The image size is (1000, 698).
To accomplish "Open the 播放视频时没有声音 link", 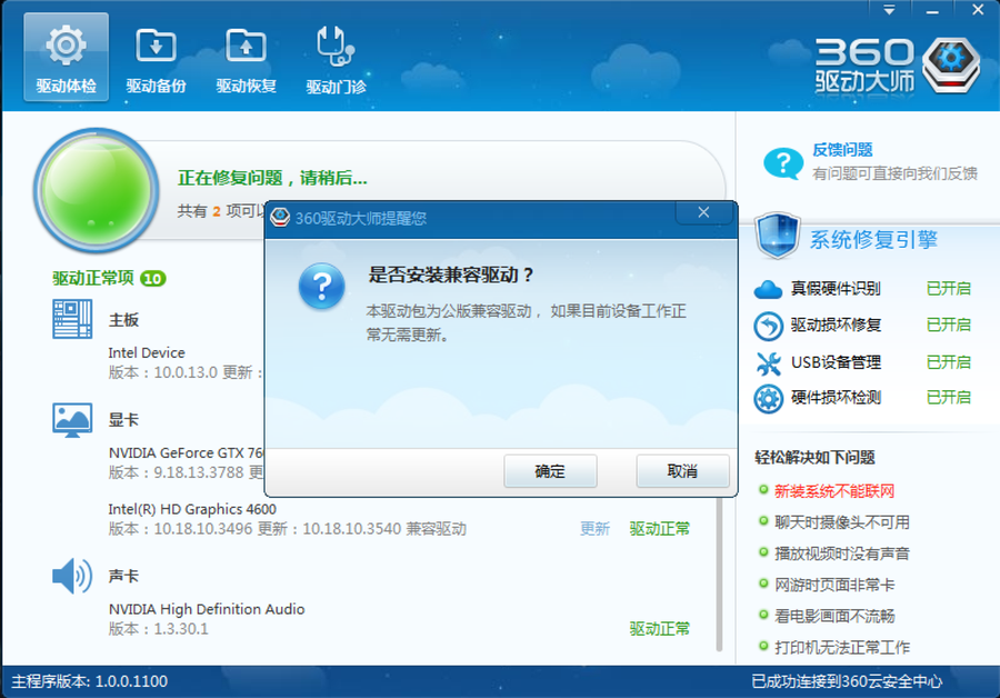I will pos(842,553).
